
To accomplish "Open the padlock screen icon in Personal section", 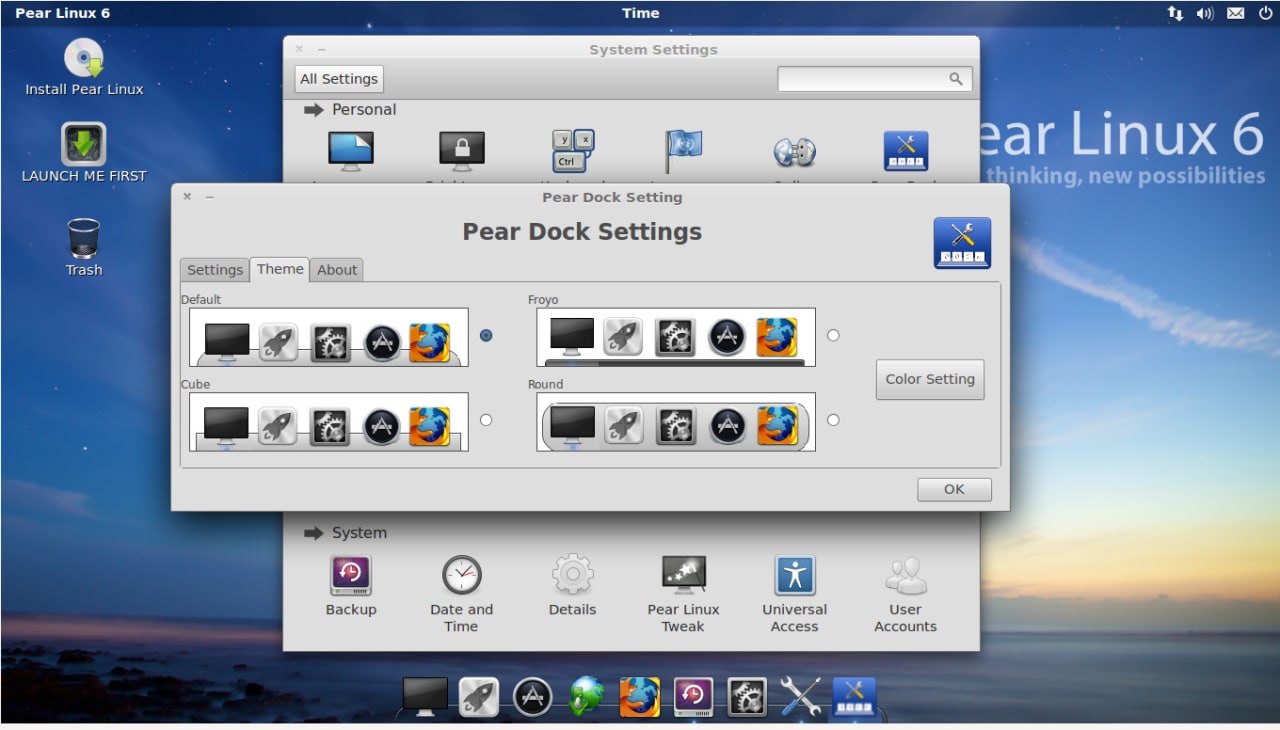I will tap(462, 152).
